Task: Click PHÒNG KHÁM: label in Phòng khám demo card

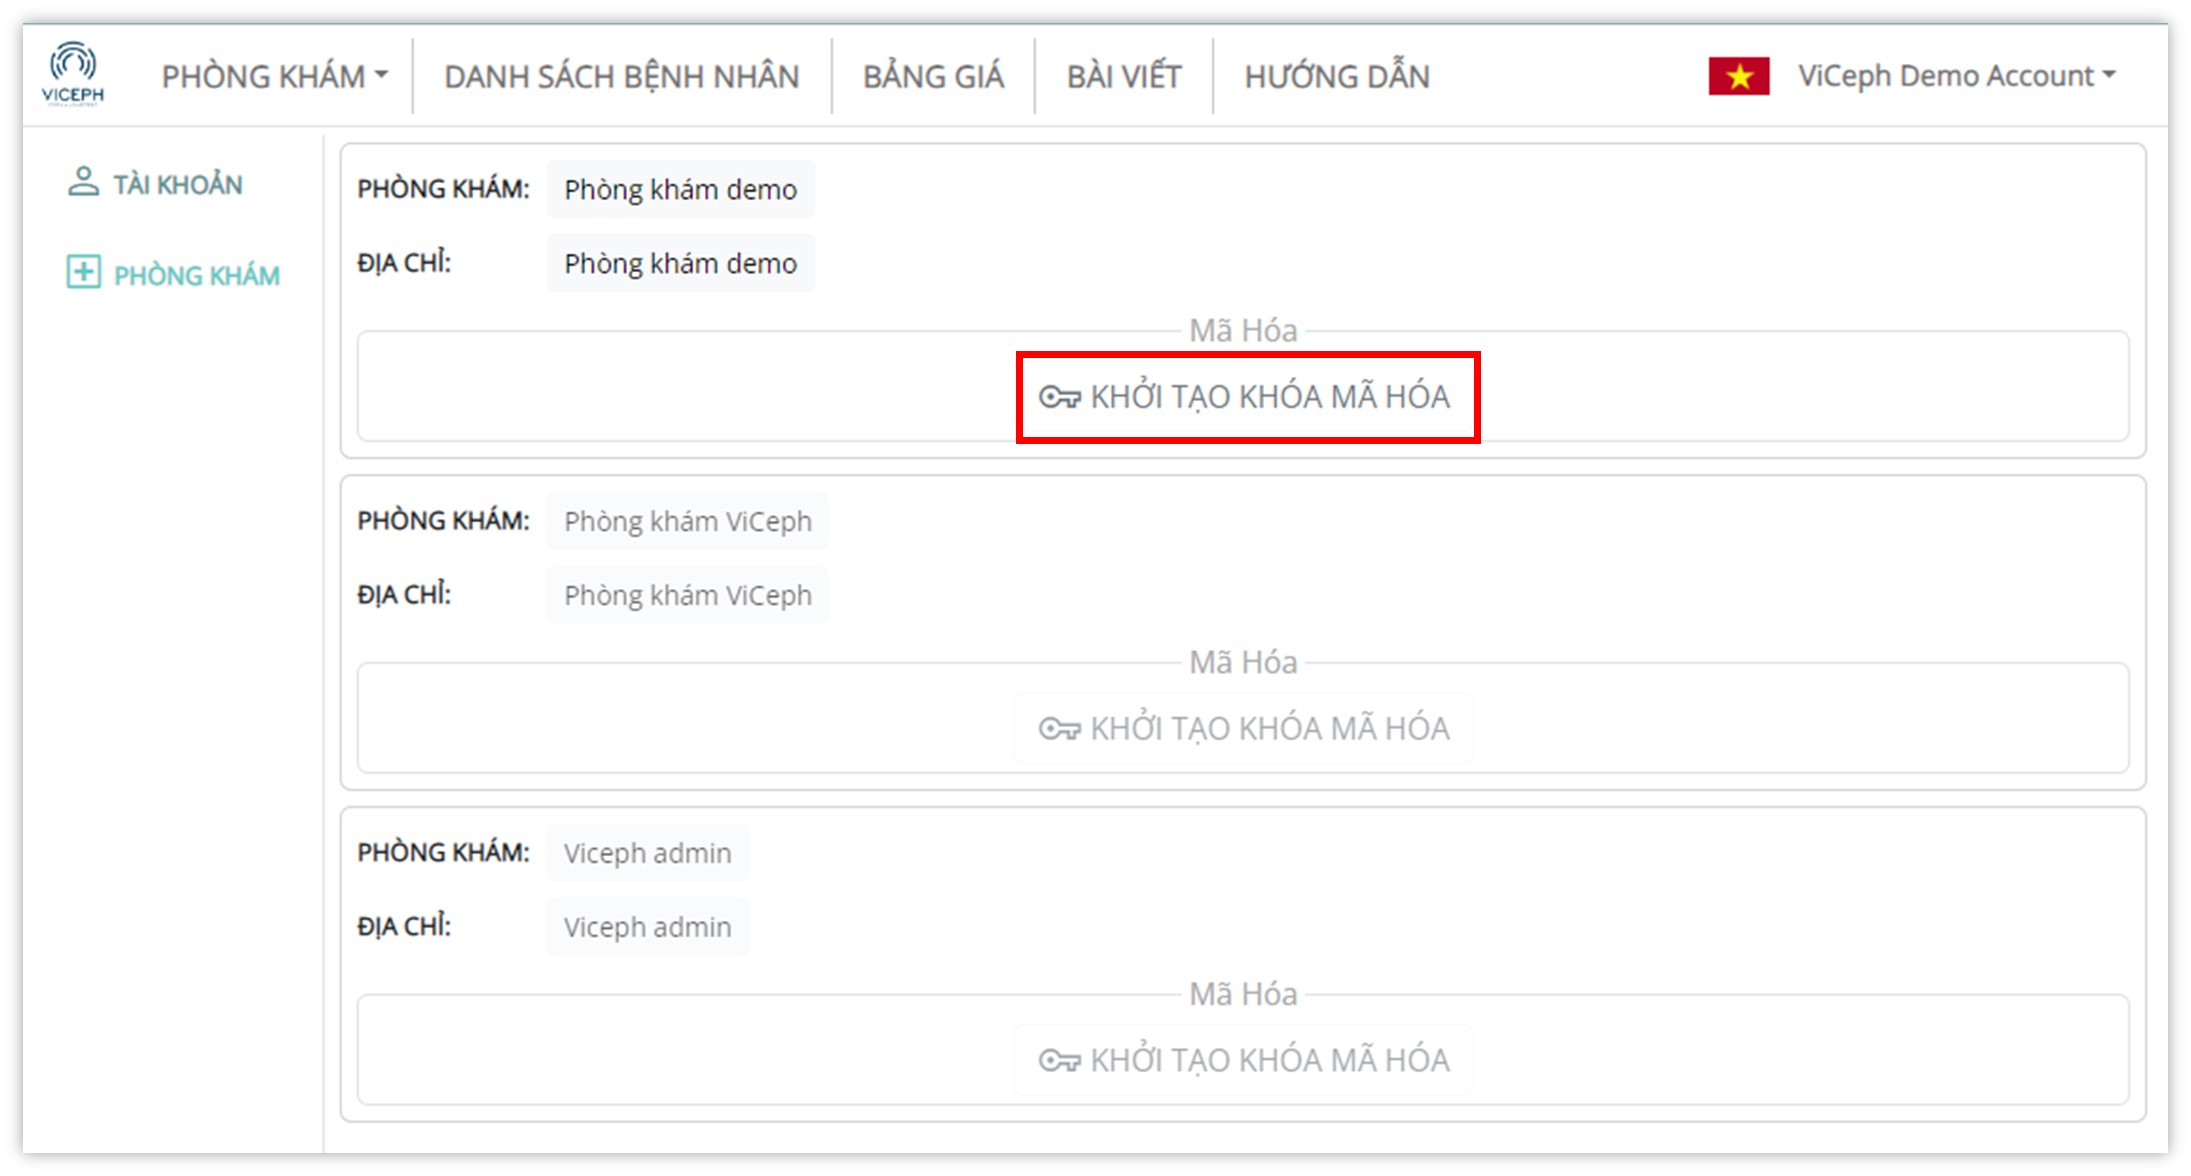Action: pyautogui.click(x=443, y=189)
